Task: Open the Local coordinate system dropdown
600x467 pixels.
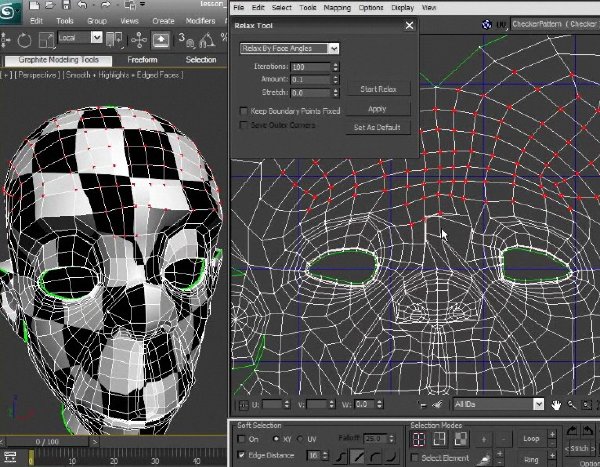Action: point(80,38)
